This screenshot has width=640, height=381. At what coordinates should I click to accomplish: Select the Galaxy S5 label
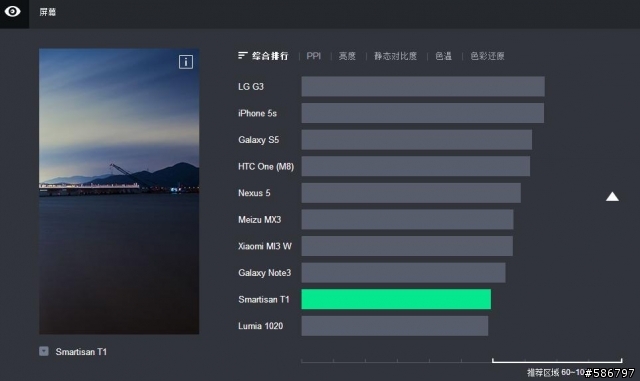pos(258,140)
